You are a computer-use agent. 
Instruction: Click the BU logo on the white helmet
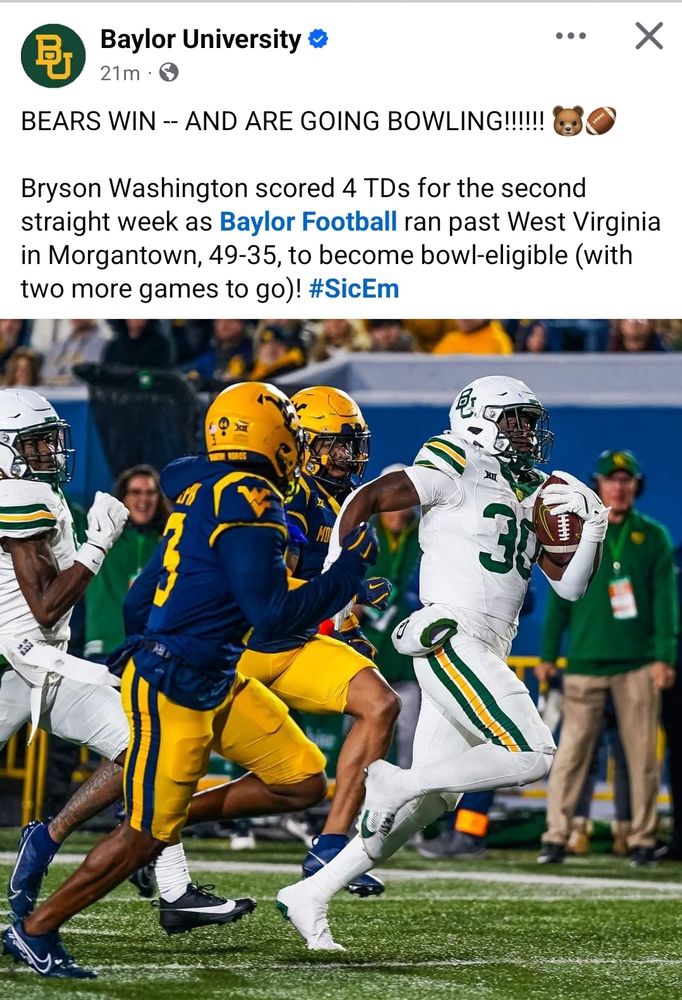click(x=466, y=403)
